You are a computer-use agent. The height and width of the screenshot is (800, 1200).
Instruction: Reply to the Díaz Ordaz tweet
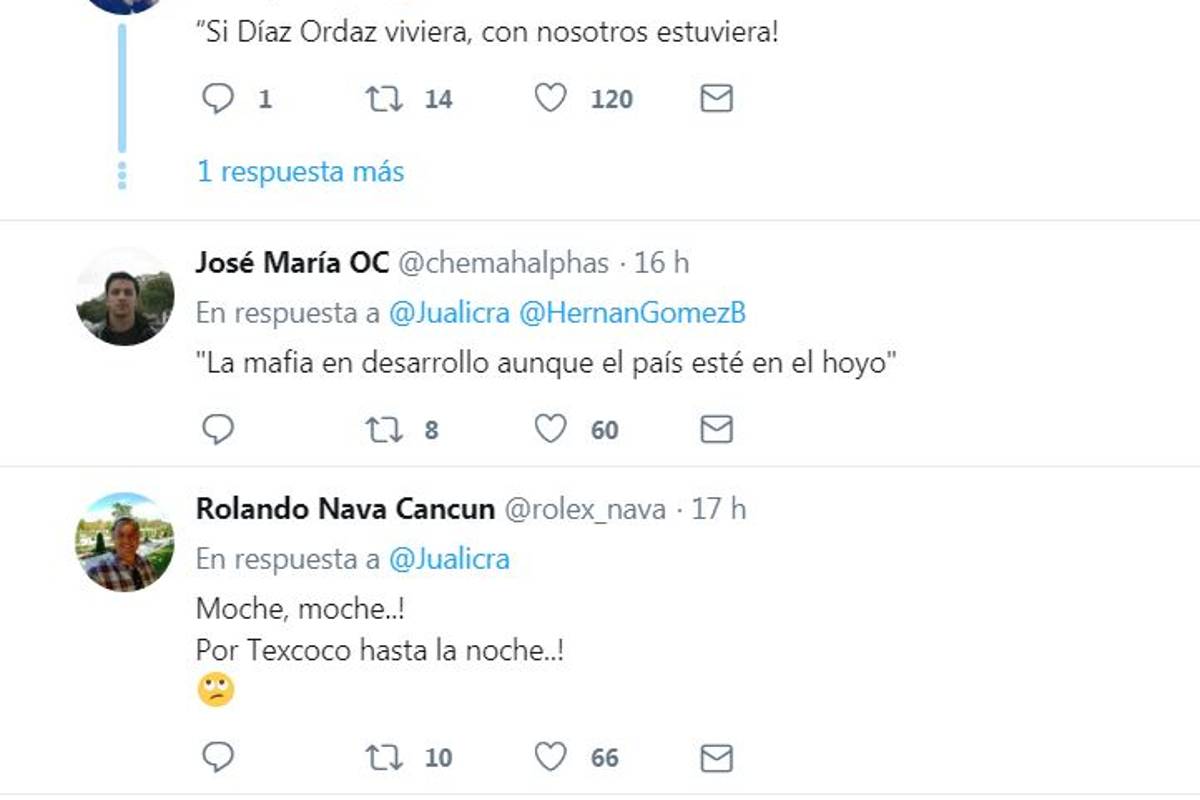(219, 98)
